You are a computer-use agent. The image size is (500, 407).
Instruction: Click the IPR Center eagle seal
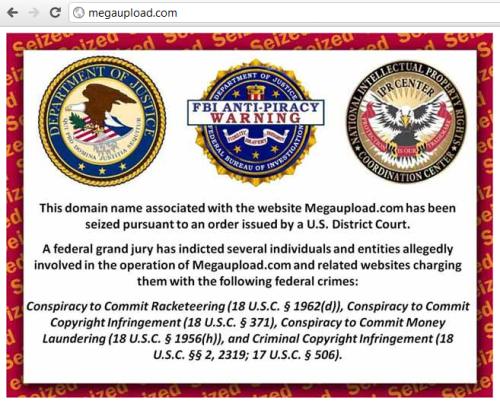[406, 122]
